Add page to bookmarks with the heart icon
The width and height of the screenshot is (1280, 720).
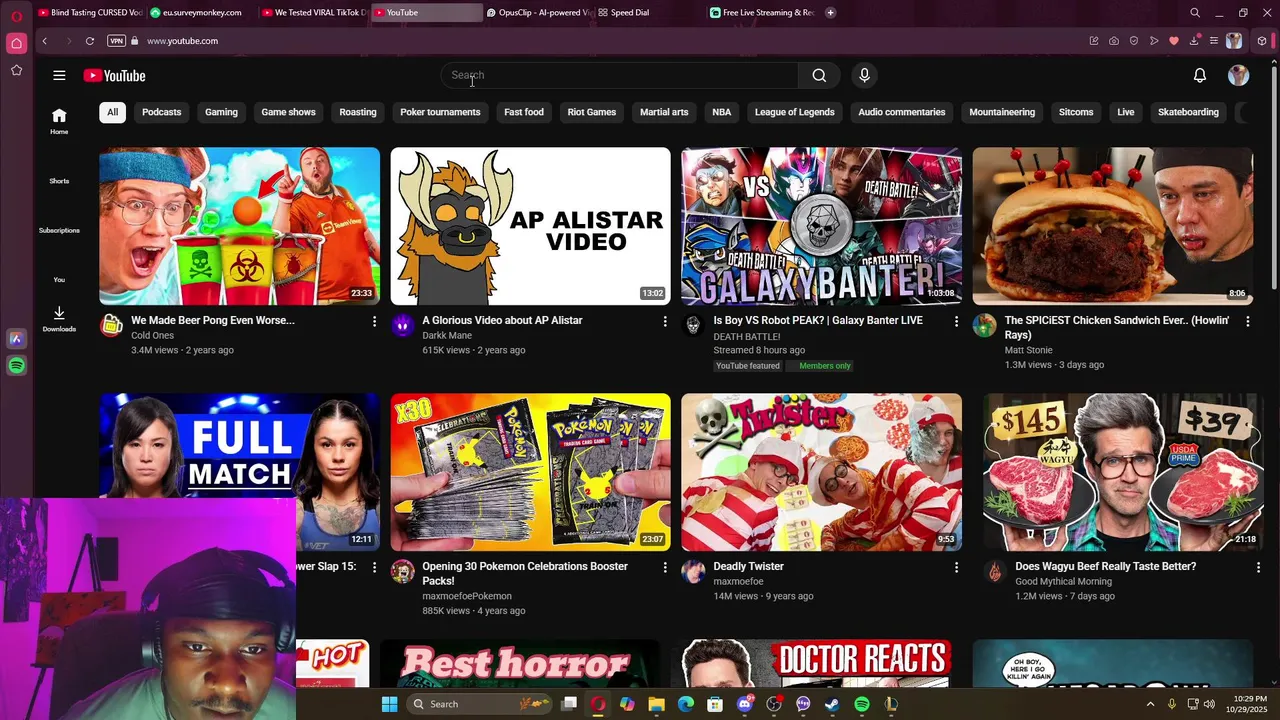(x=1174, y=41)
